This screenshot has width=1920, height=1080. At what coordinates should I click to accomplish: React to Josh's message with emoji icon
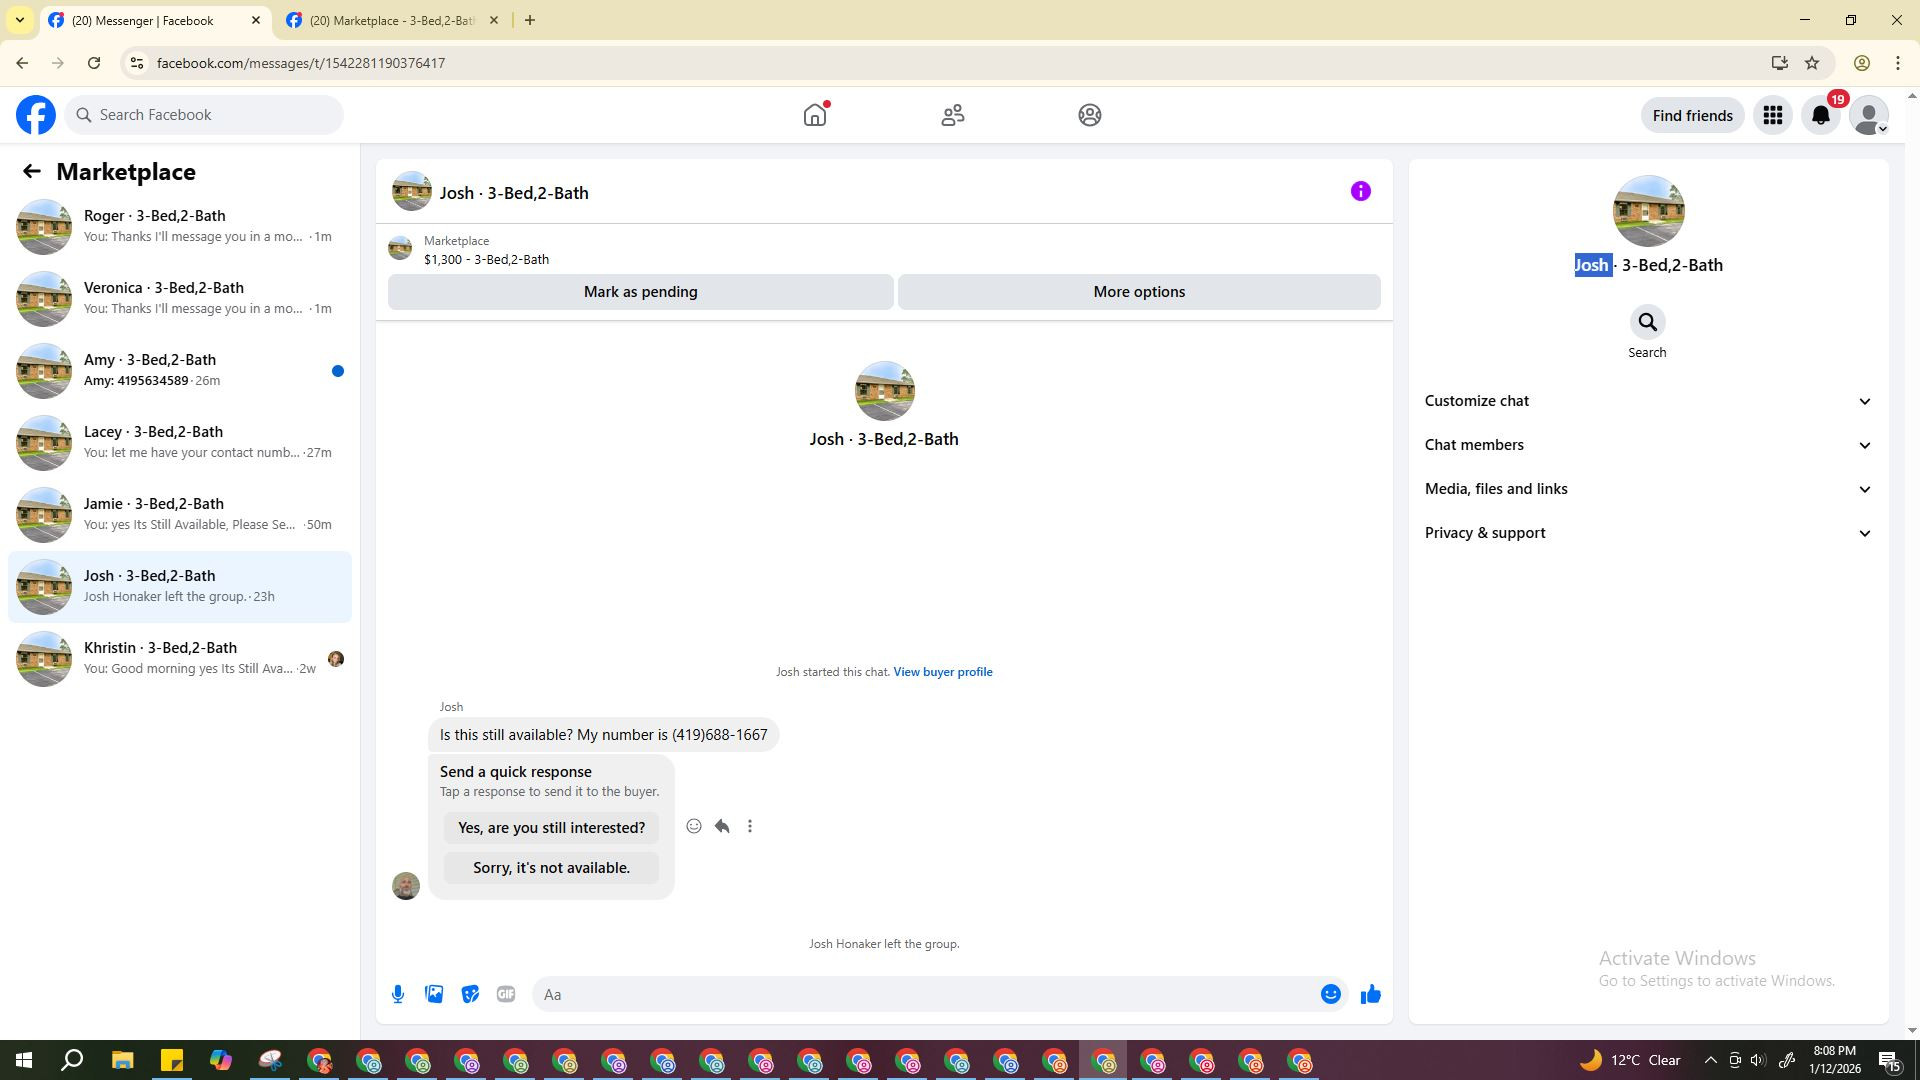694,826
